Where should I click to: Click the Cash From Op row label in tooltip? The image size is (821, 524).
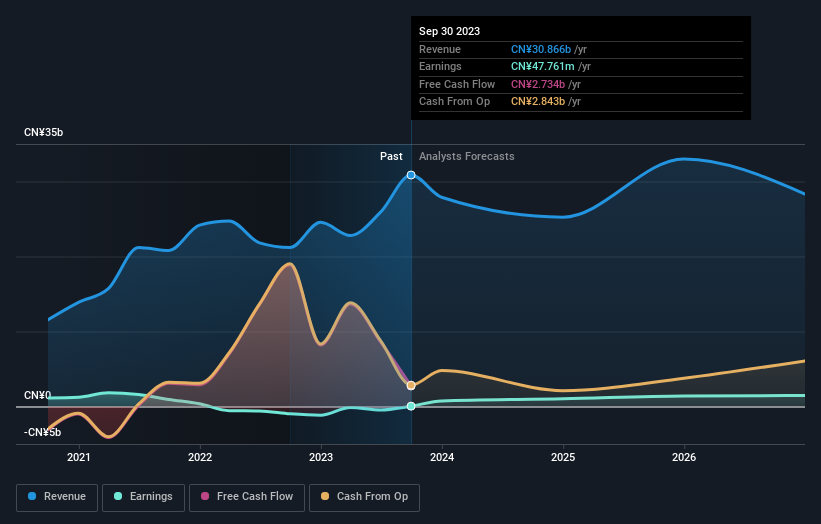tap(454, 102)
